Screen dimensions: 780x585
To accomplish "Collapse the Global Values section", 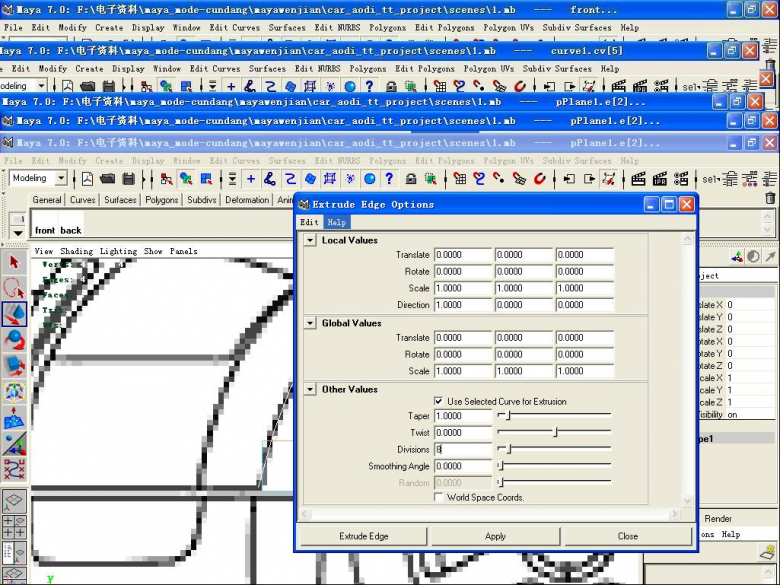I will (x=310, y=323).
